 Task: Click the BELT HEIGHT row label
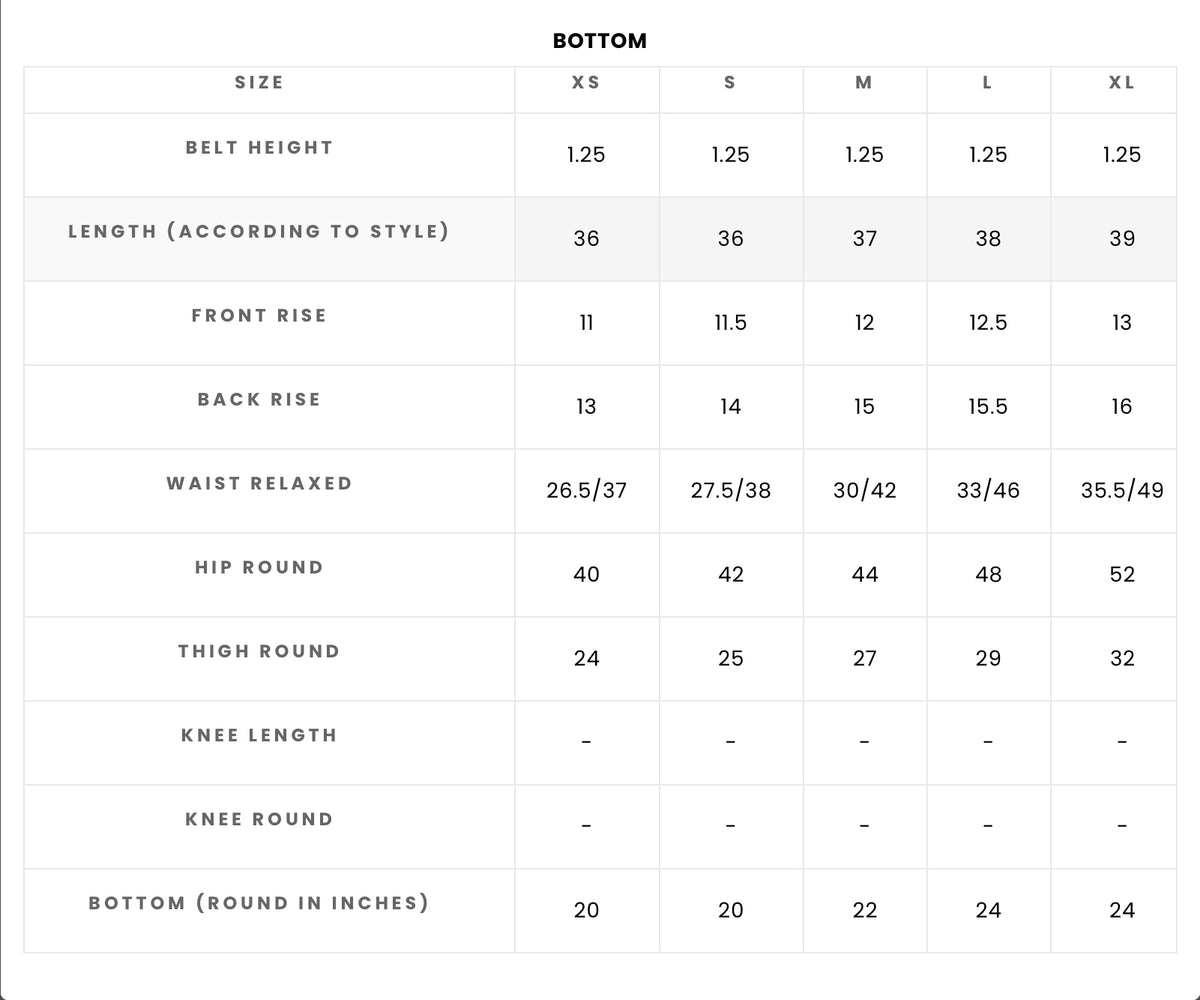click(259, 147)
